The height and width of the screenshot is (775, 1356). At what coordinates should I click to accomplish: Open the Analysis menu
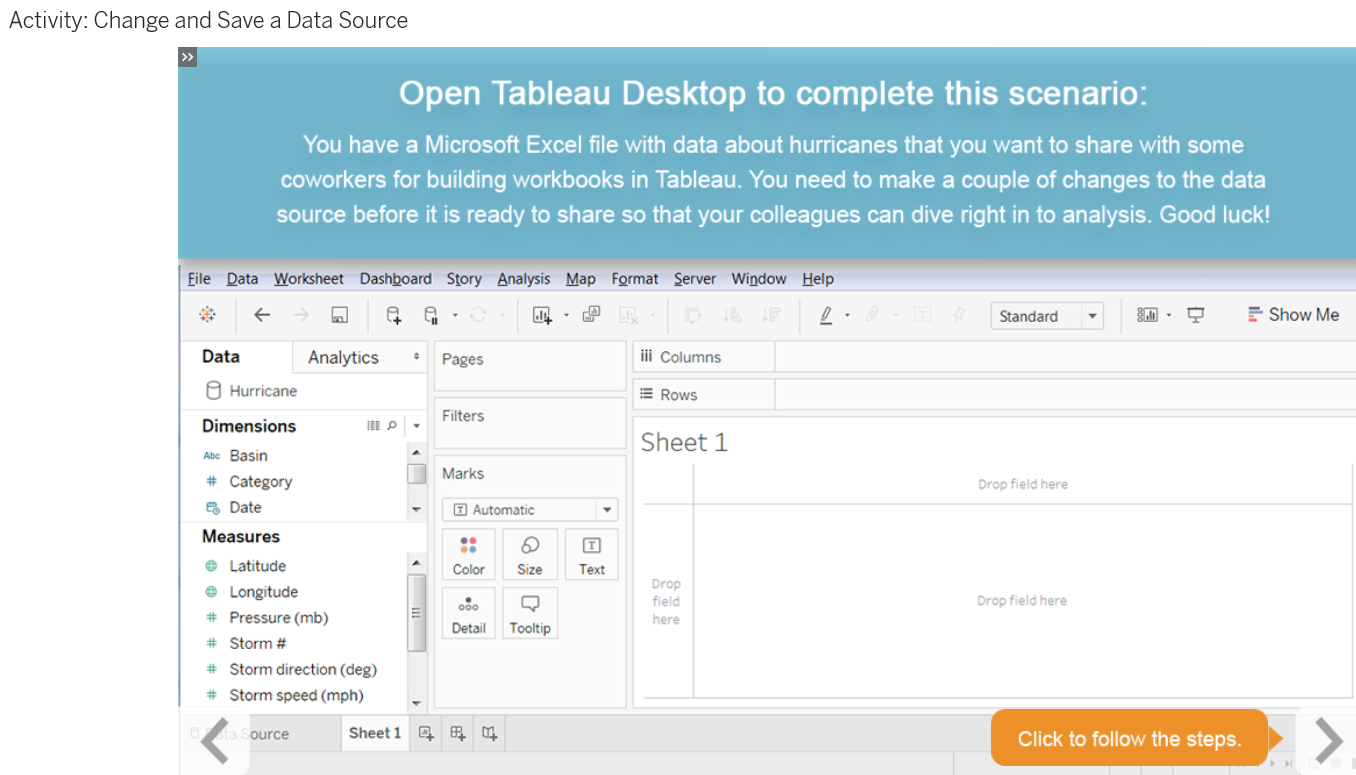pyautogui.click(x=524, y=279)
